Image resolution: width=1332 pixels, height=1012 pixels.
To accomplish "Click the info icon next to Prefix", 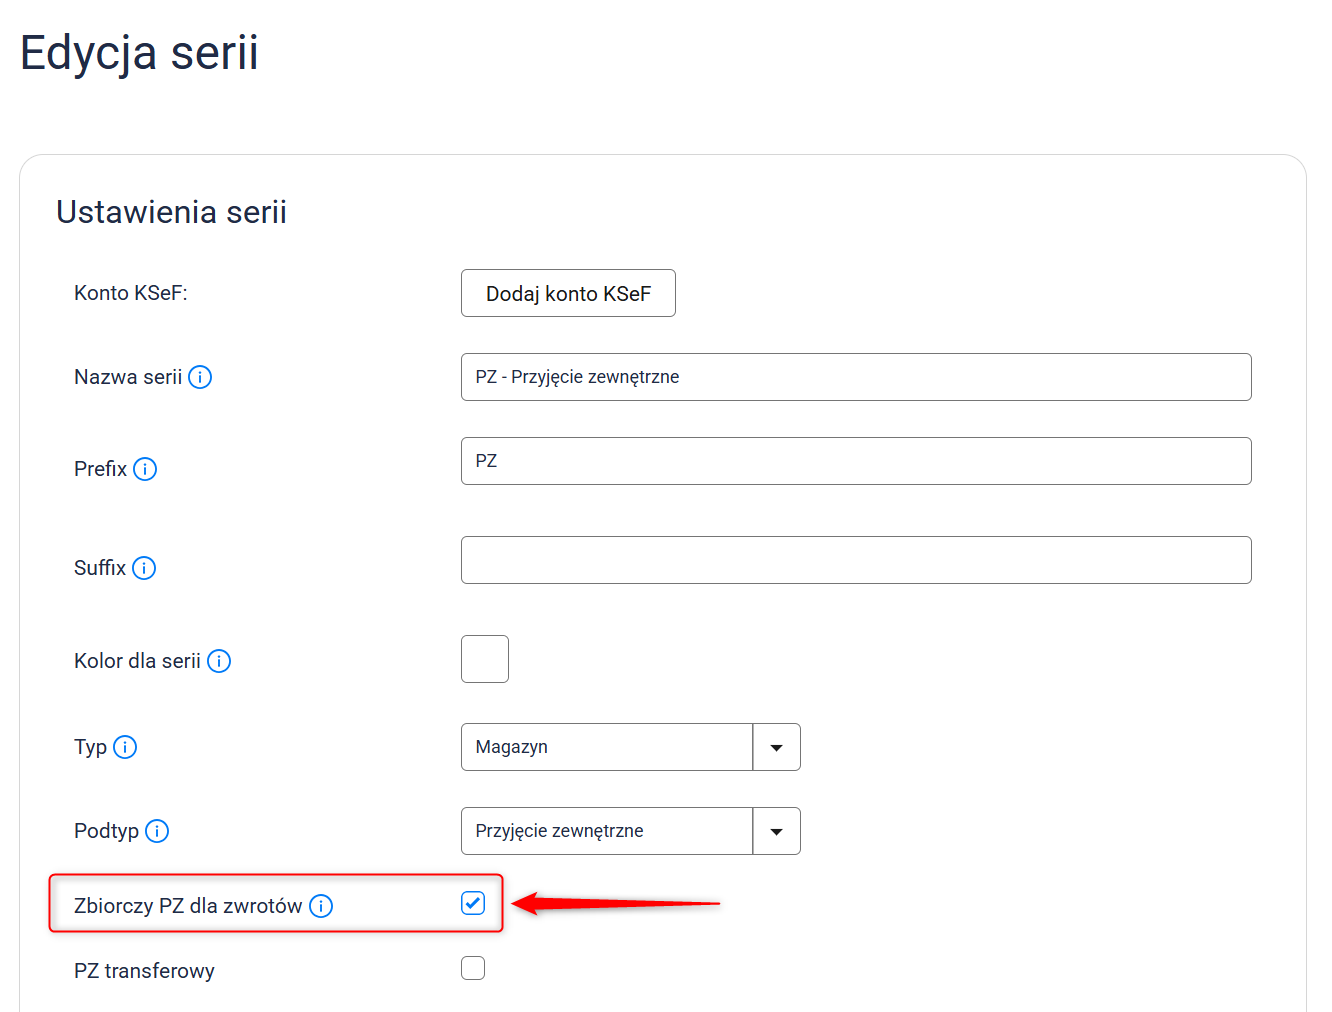I will [x=145, y=469].
